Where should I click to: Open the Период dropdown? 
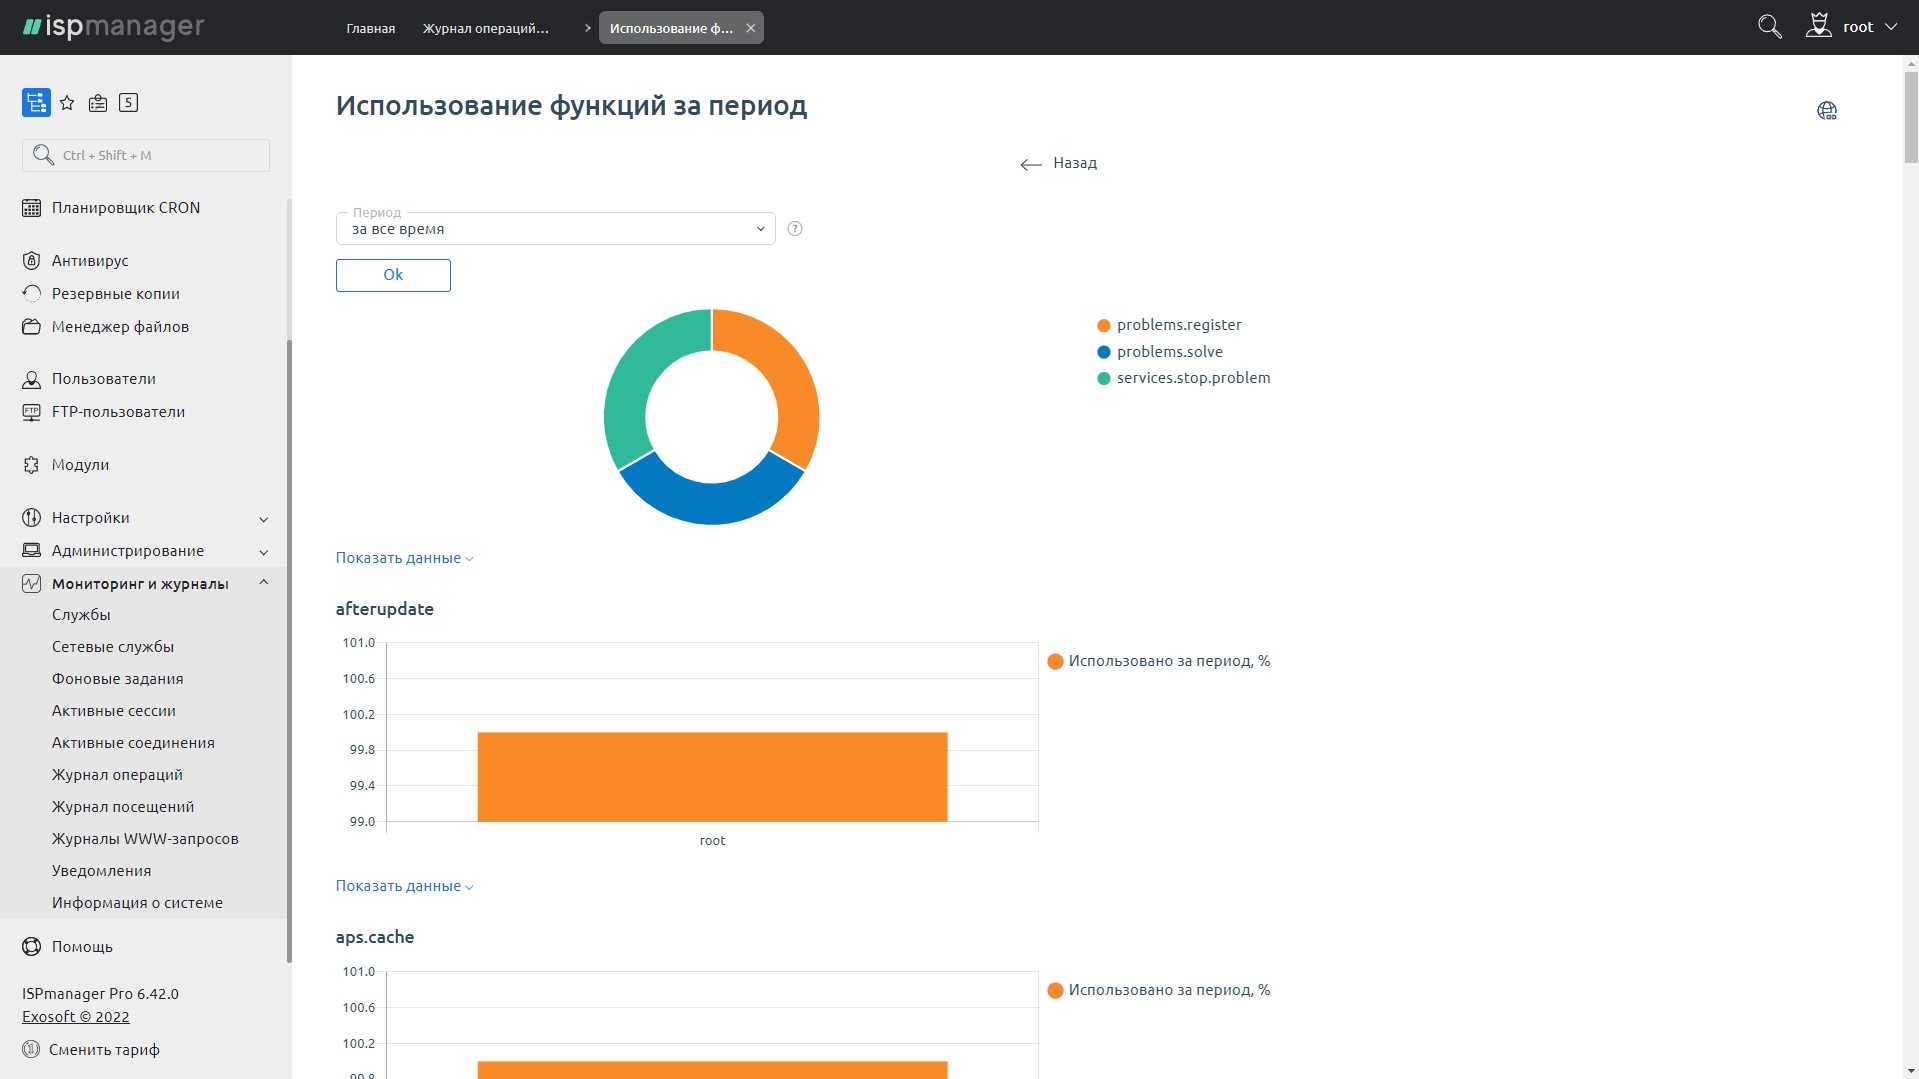point(555,229)
